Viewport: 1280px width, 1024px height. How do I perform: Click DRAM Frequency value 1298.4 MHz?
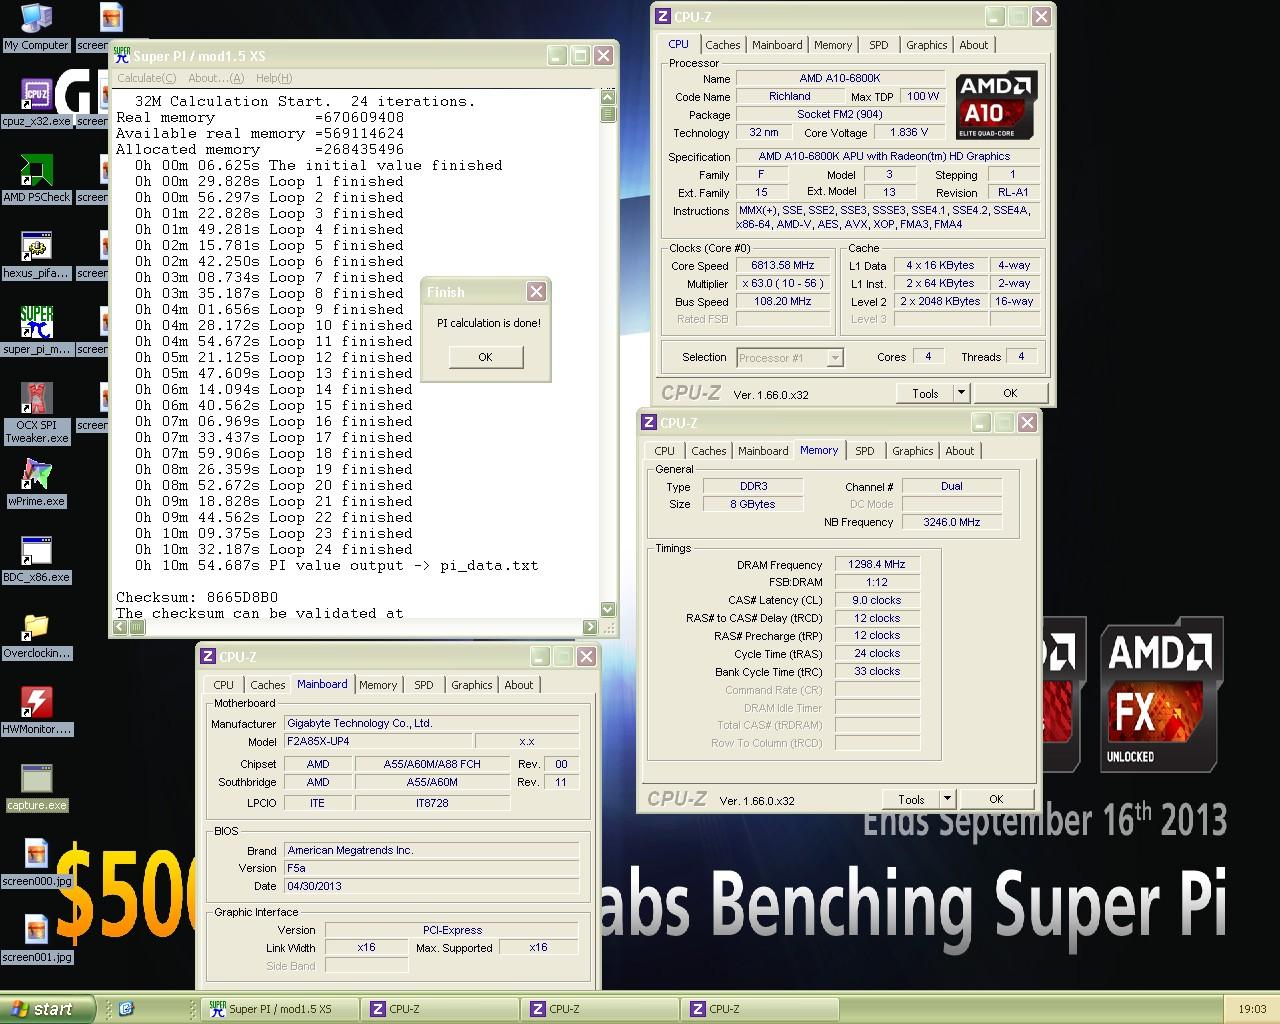877,564
